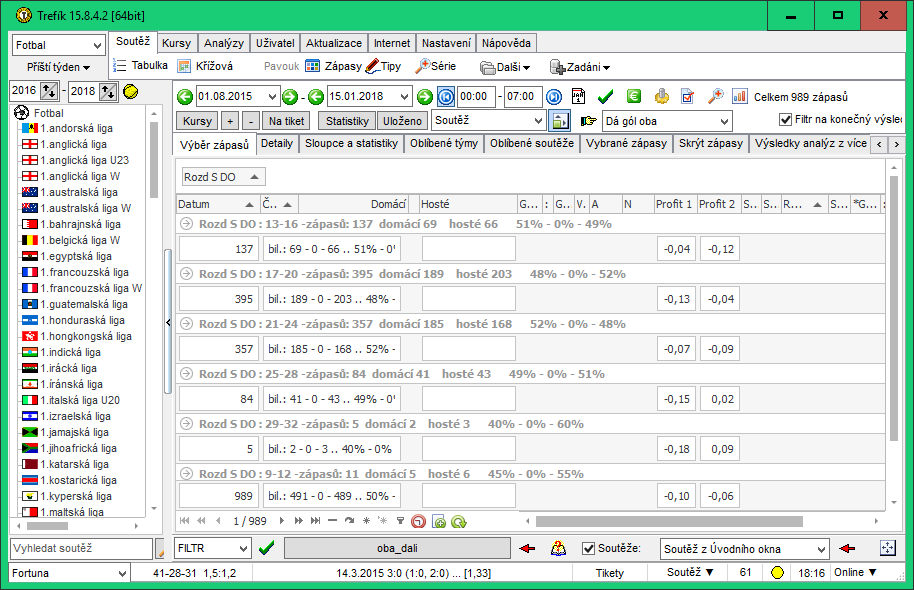Open the FILTR combo box
The image size is (914, 590).
click(213, 548)
